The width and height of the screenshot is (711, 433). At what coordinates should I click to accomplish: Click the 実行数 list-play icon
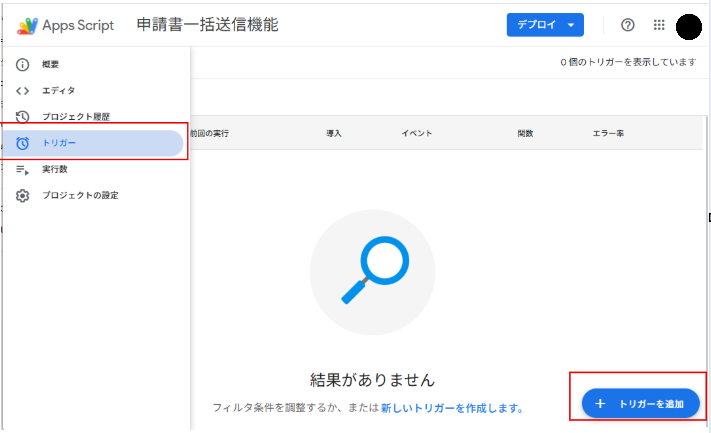(22, 169)
